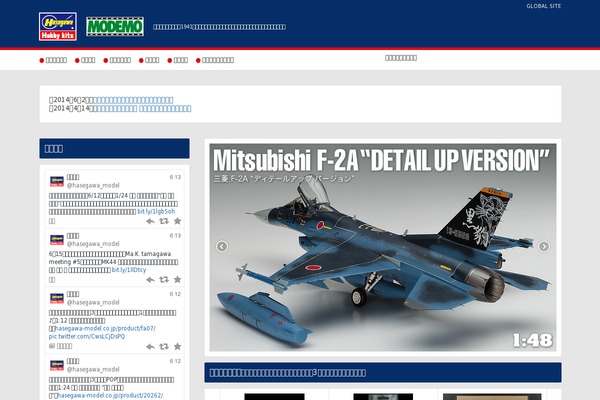Screen dimensions: 600x400
Task: Retweet the tweet containing bit.ly/1lgbSoh
Action: pyautogui.click(x=164, y=221)
